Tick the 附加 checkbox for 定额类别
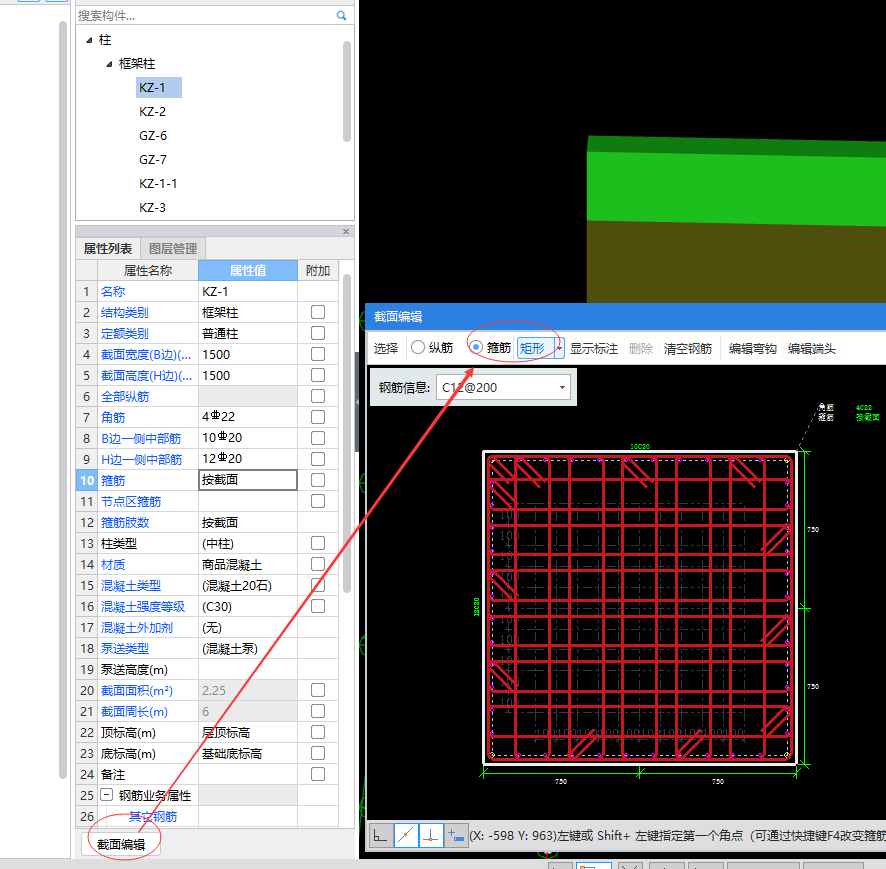 click(x=318, y=333)
